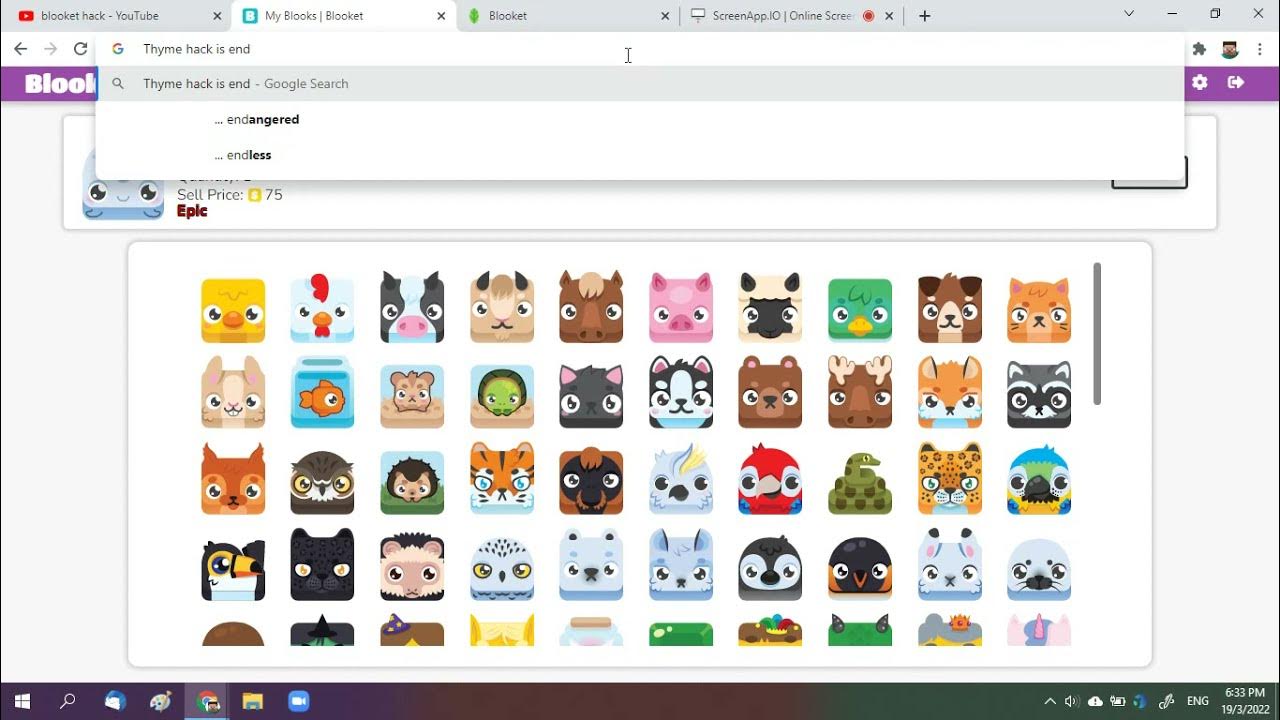The image size is (1280, 720).
Task: Select the brown Bear blook
Action: click(770, 392)
